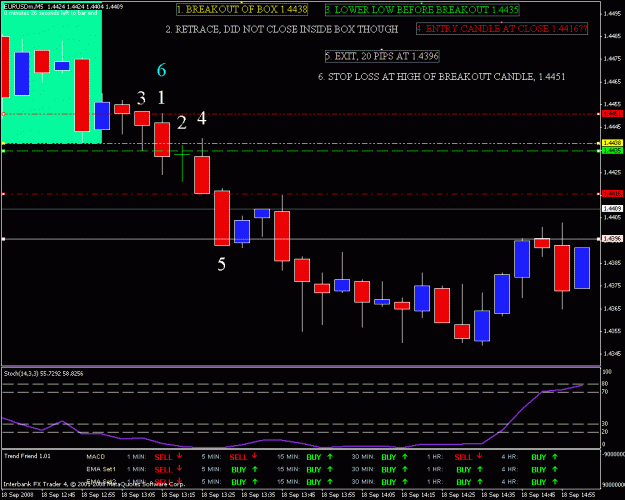Click the up arrow beside EMA Set1 4 HR BUY
The image size is (625, 500).
(x=555, y=469)
